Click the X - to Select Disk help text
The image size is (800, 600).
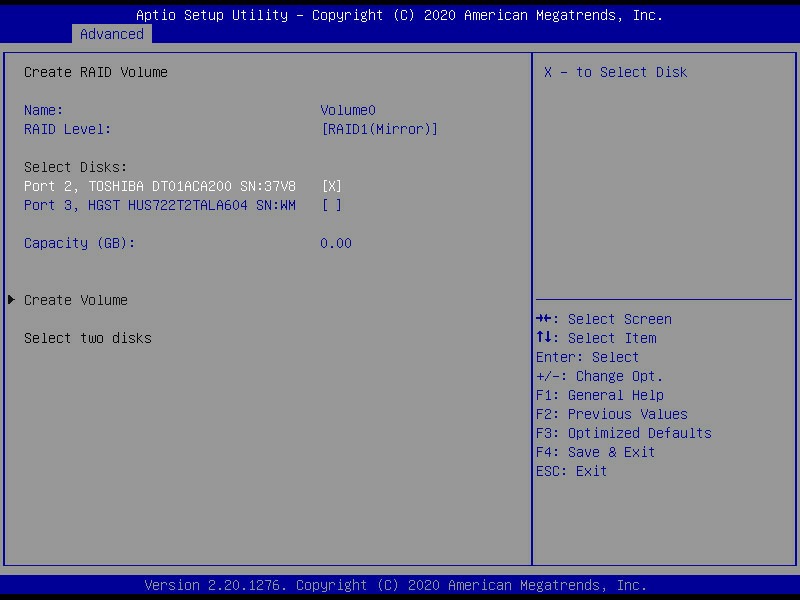[x=615, y=72]
